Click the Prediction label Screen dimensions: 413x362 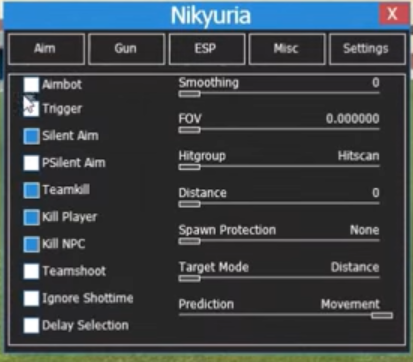[x=206, y=304]
